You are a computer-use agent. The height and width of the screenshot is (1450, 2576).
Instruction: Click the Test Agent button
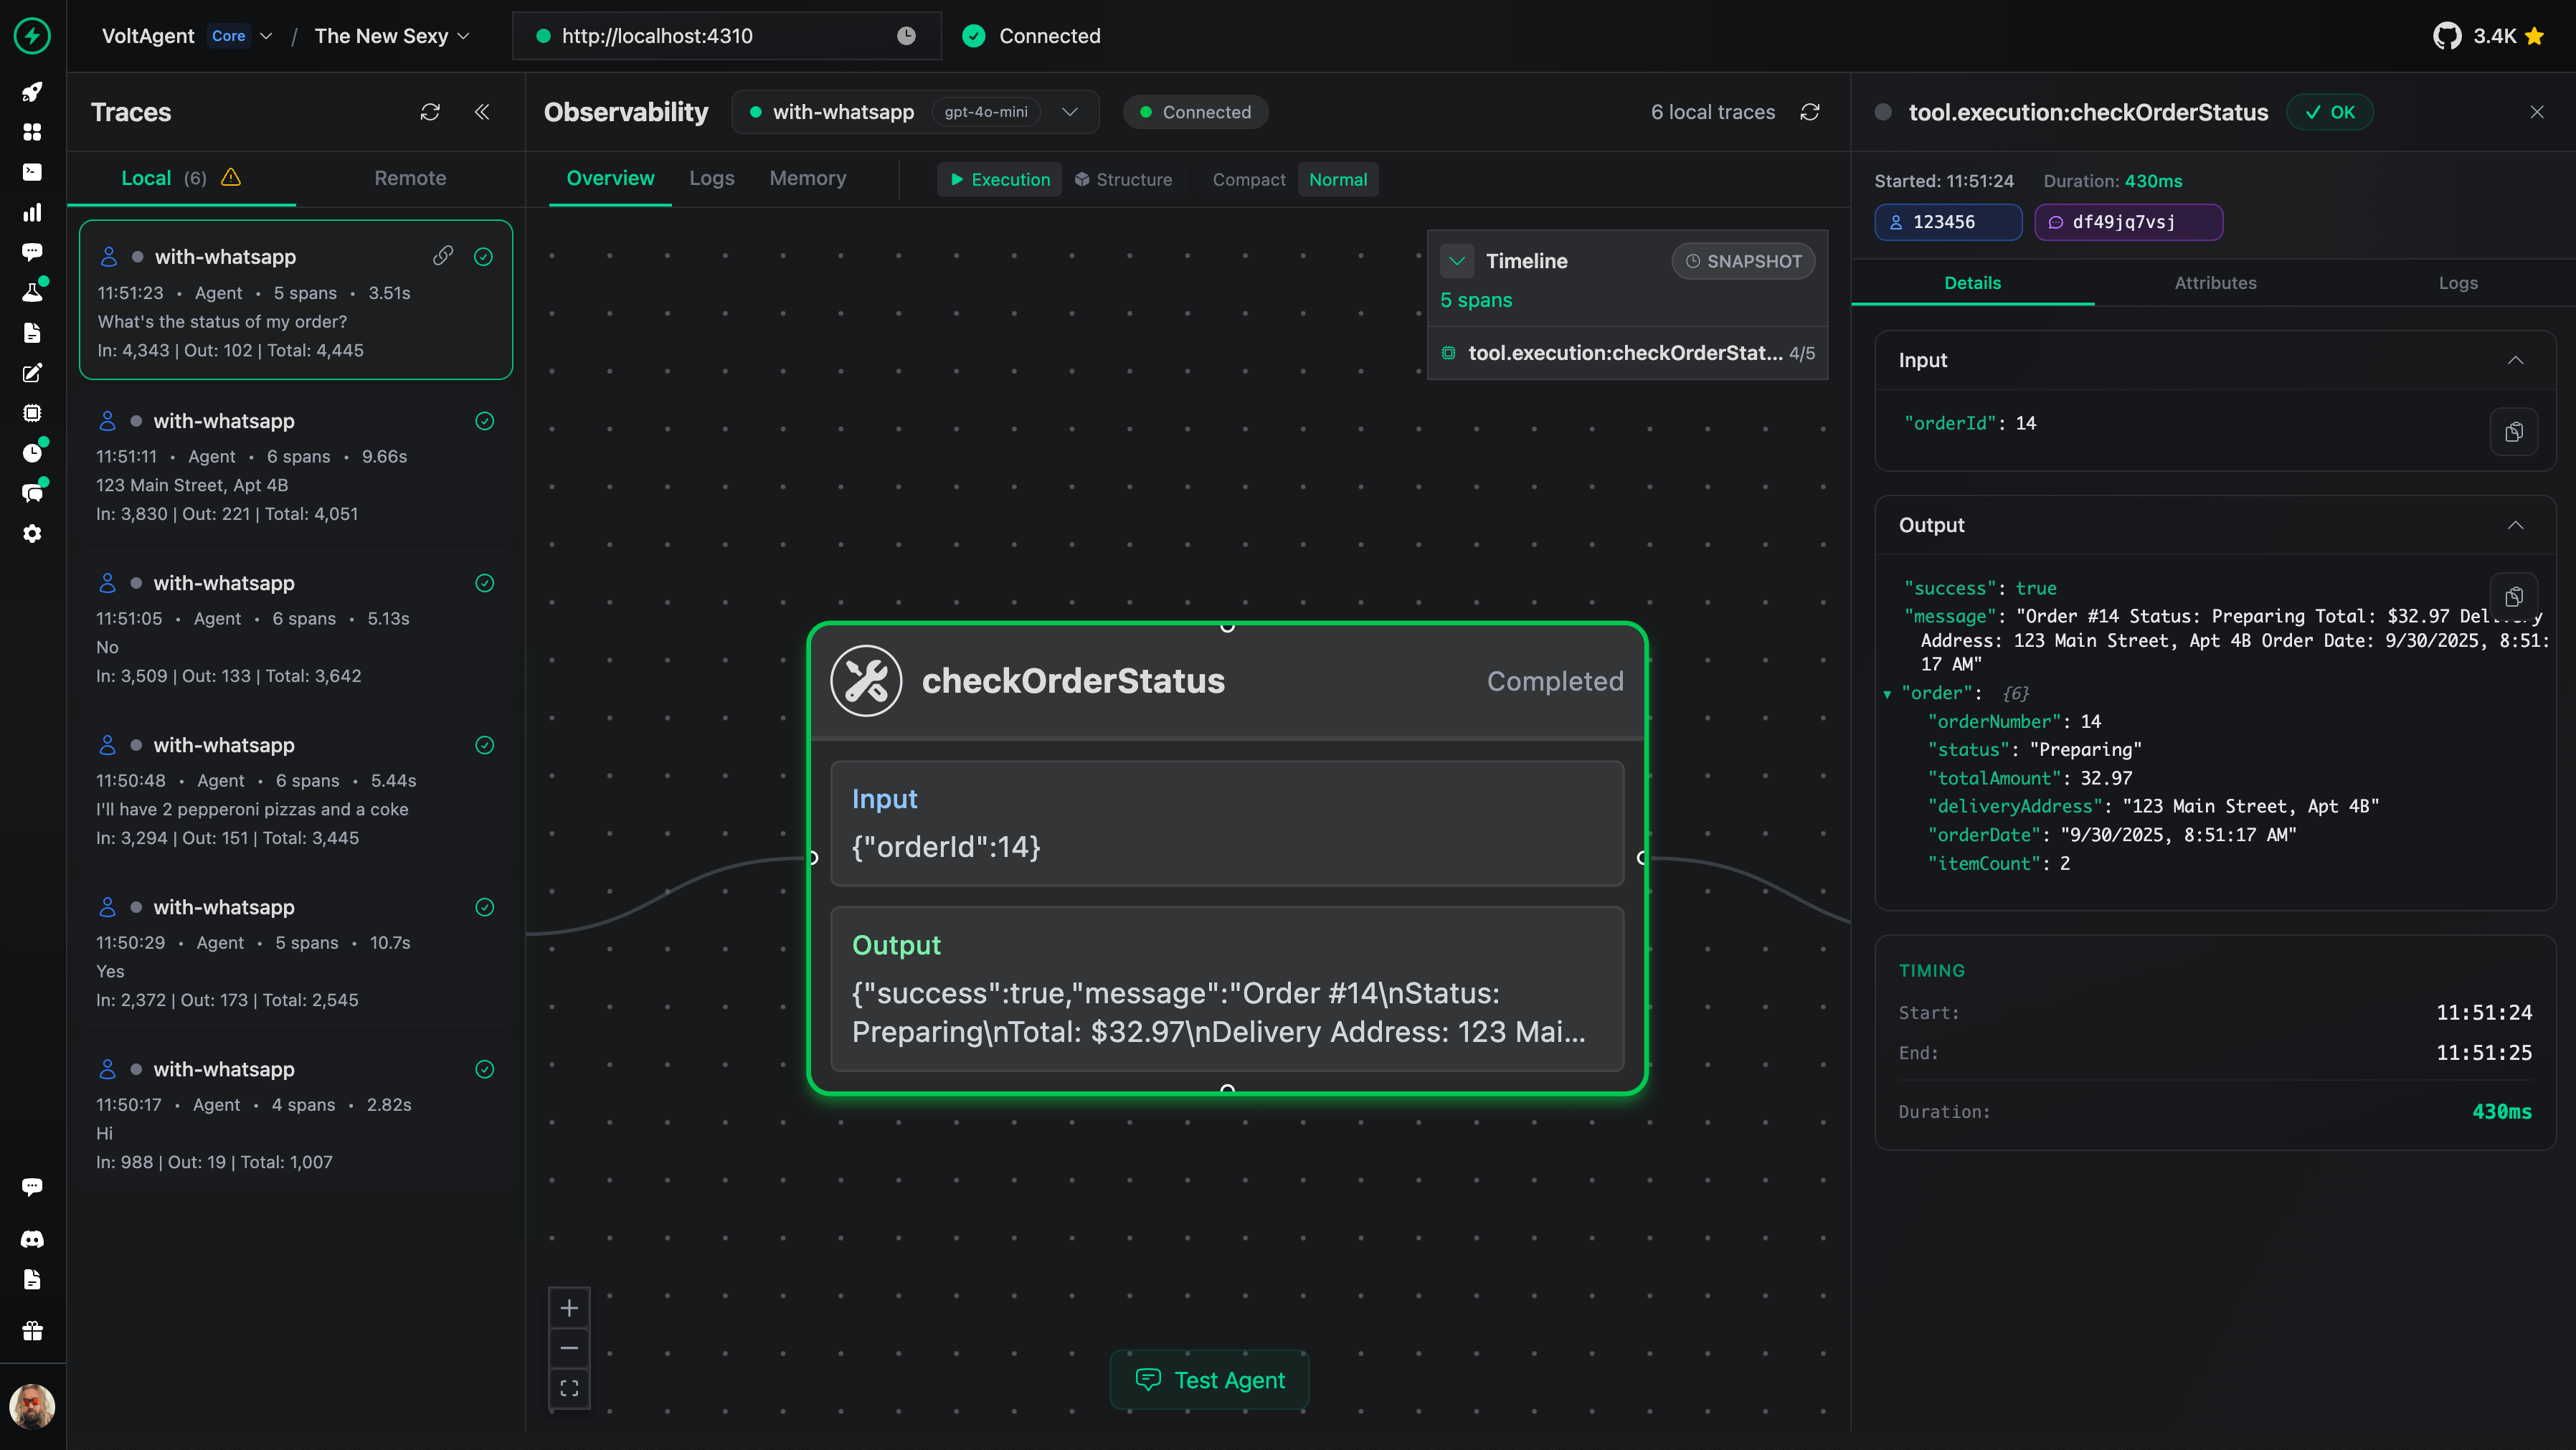(1209, 1380)
